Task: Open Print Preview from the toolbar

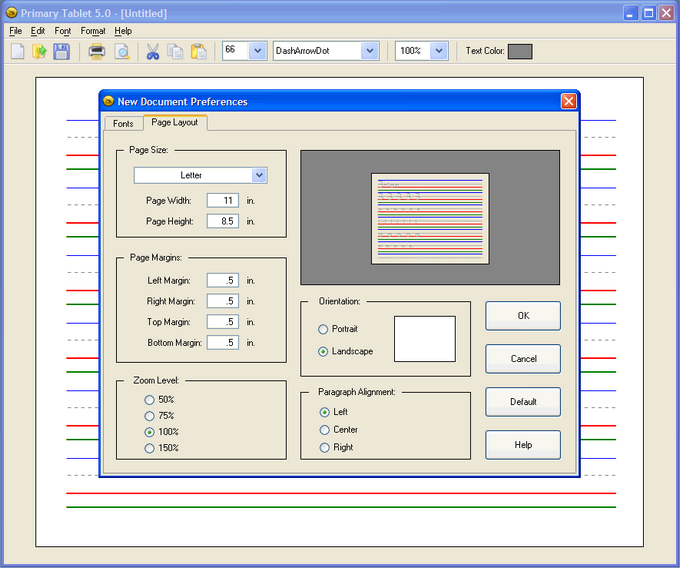Action: click(121, 51)
